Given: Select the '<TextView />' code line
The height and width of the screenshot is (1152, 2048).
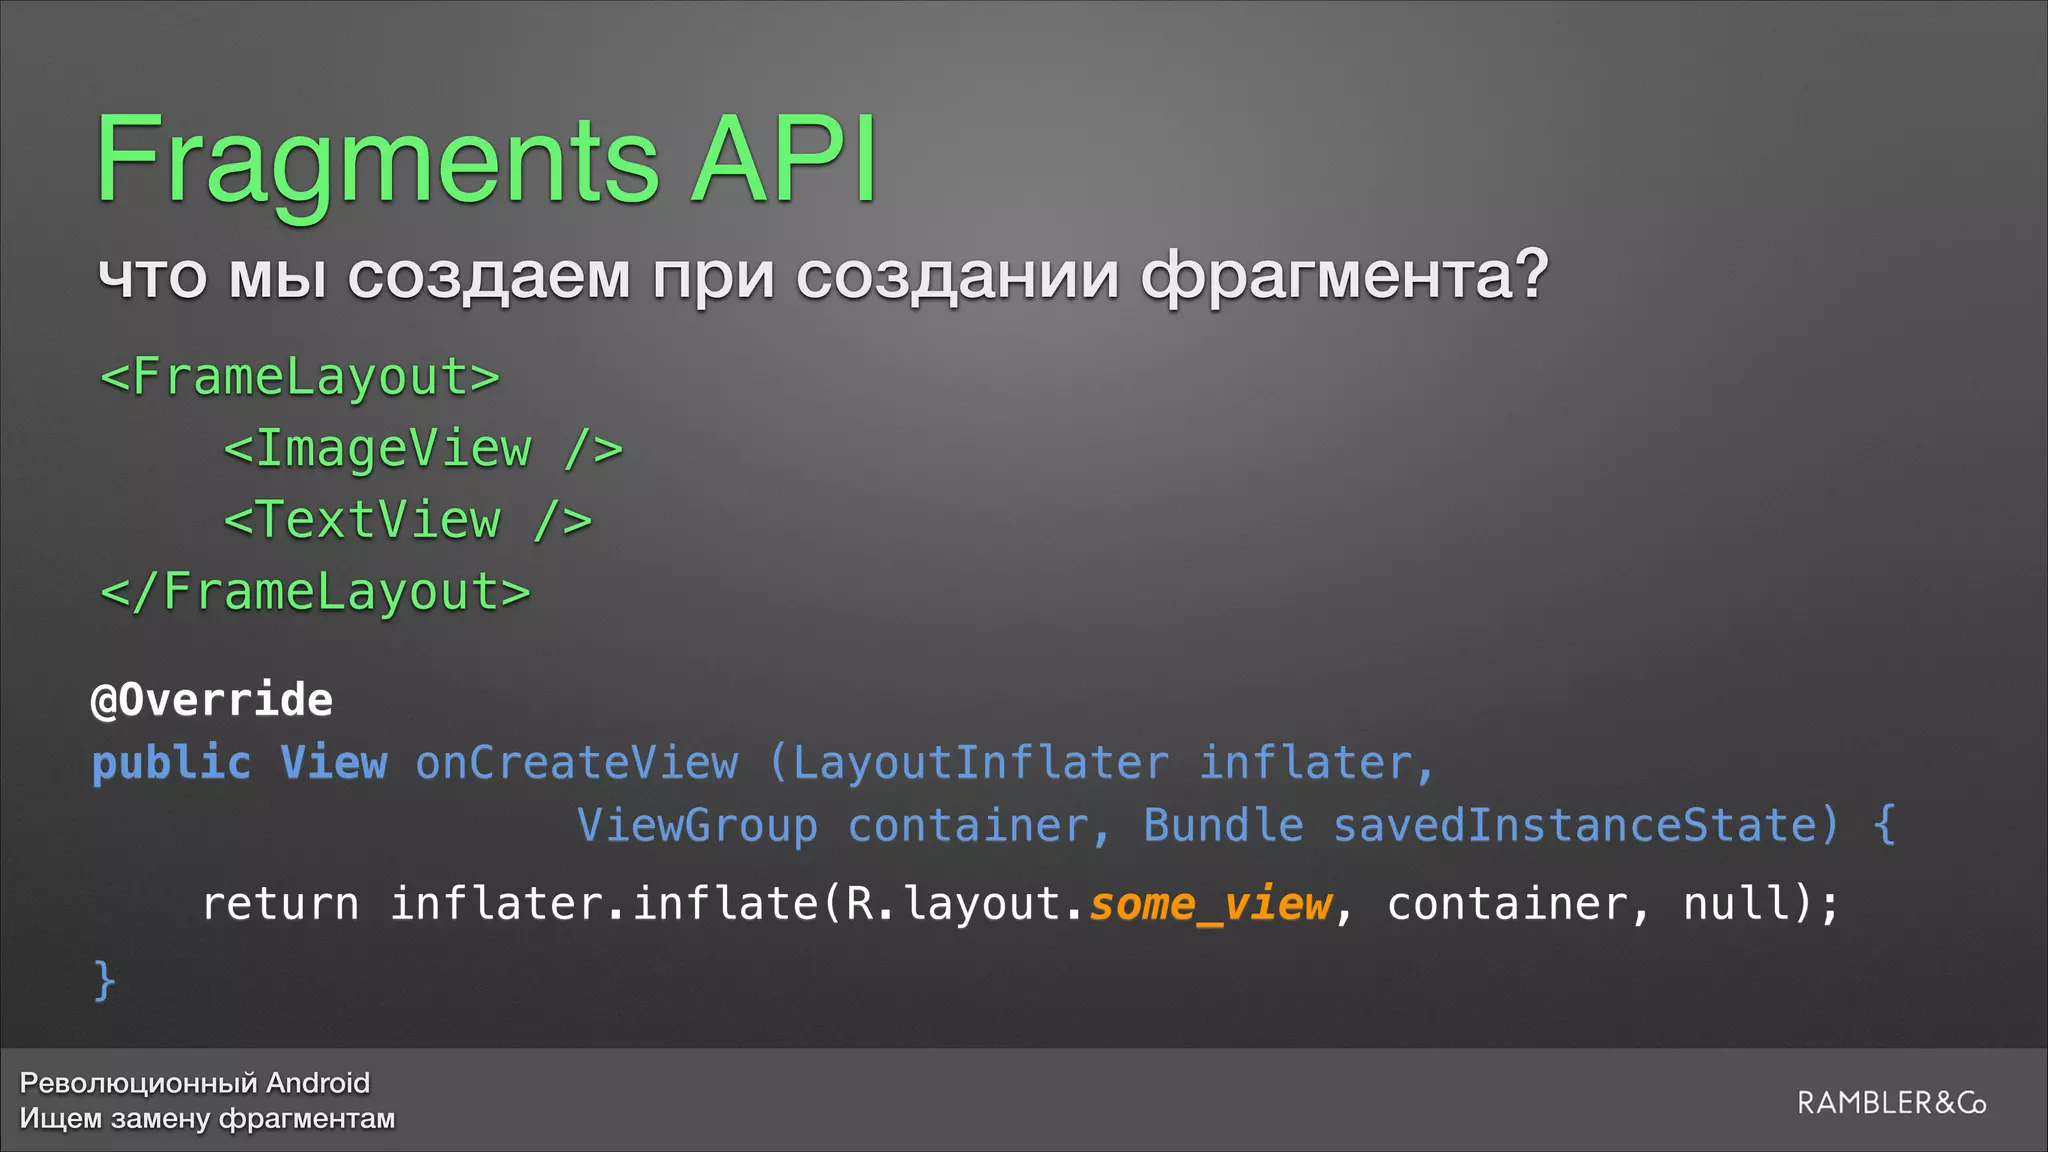Looking at the screenshot, I should point(408,521).
